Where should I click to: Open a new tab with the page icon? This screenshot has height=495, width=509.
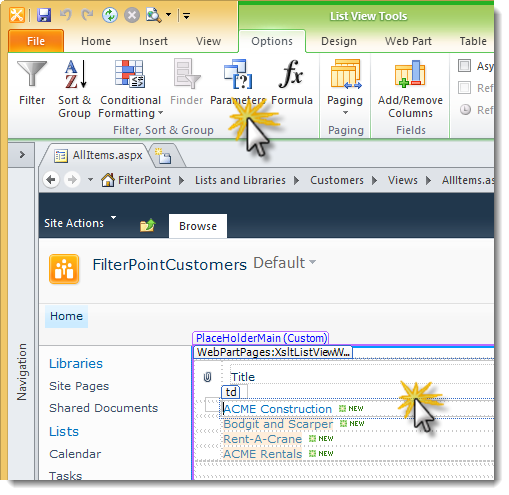pyautogui.click(x=163, y=156)
